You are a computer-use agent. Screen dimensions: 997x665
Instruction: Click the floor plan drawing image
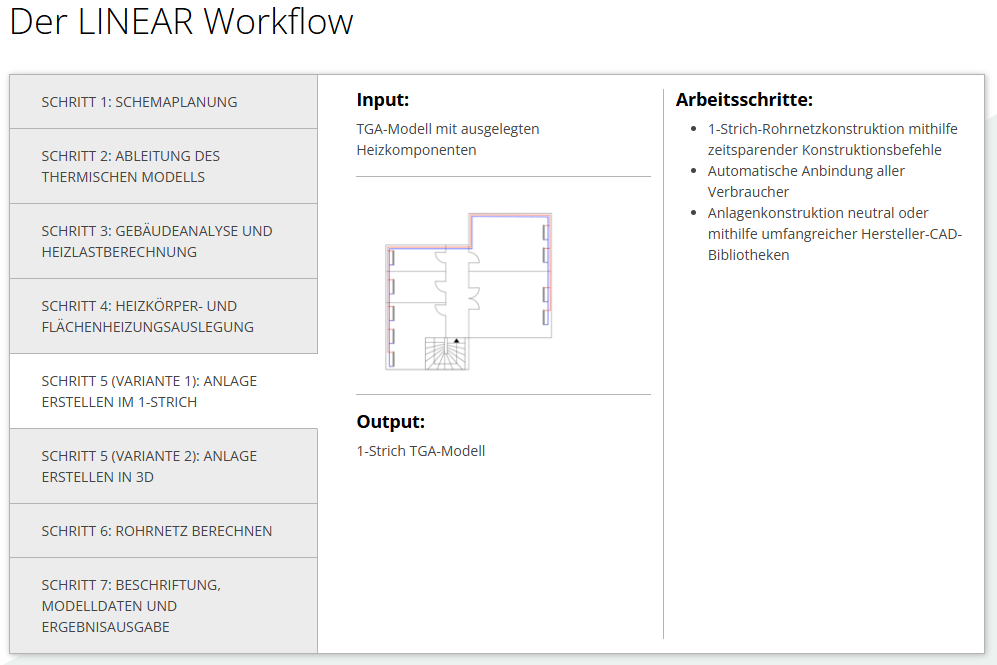point(468,290)
